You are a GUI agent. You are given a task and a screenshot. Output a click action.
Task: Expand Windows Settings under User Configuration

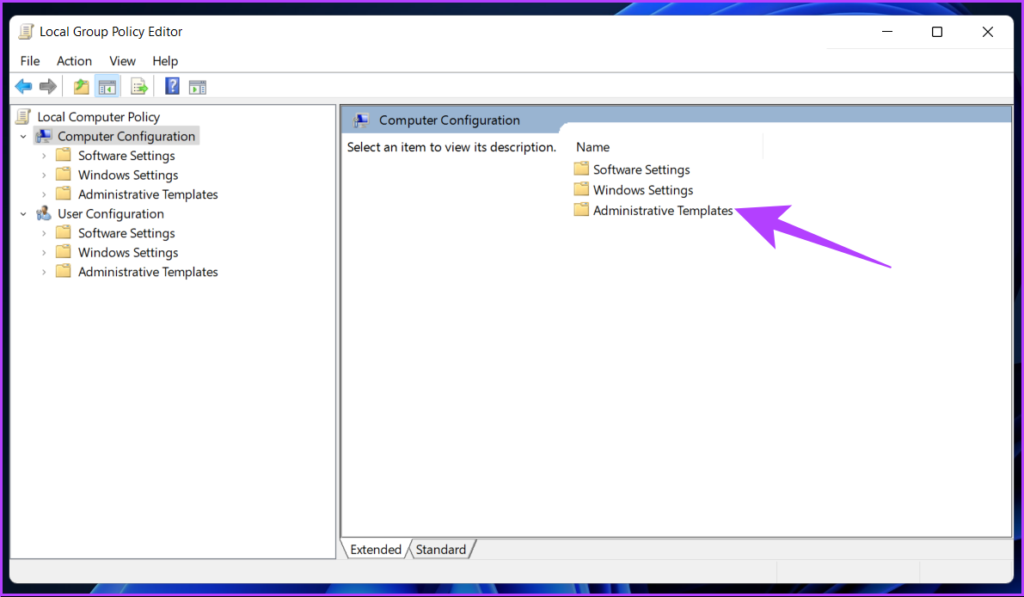coord(44,253)
